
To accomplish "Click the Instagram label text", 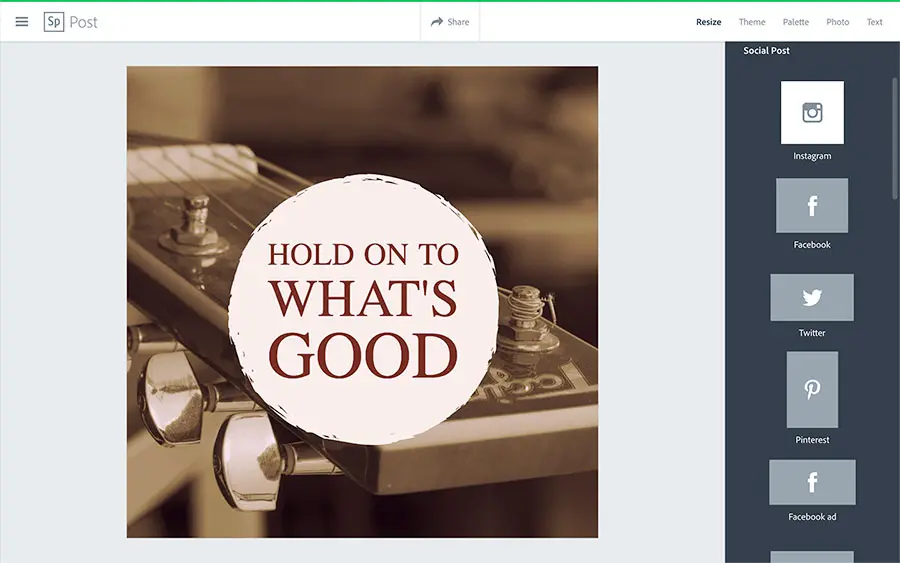I will (812, 156).
